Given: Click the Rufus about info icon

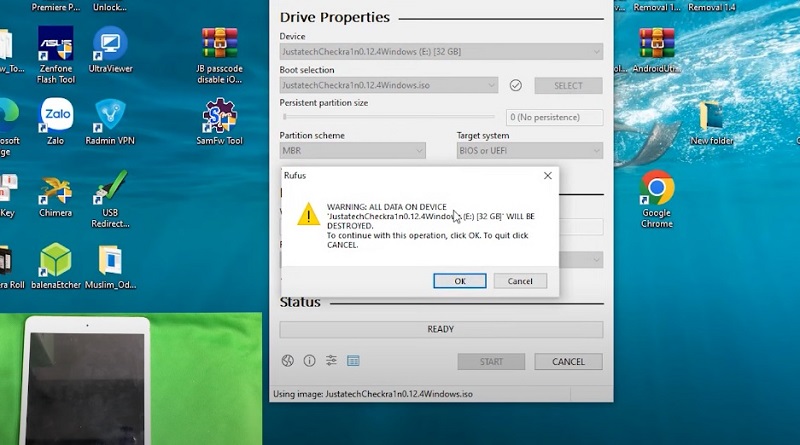Looking at the screenshot, I should pos(310,361).
